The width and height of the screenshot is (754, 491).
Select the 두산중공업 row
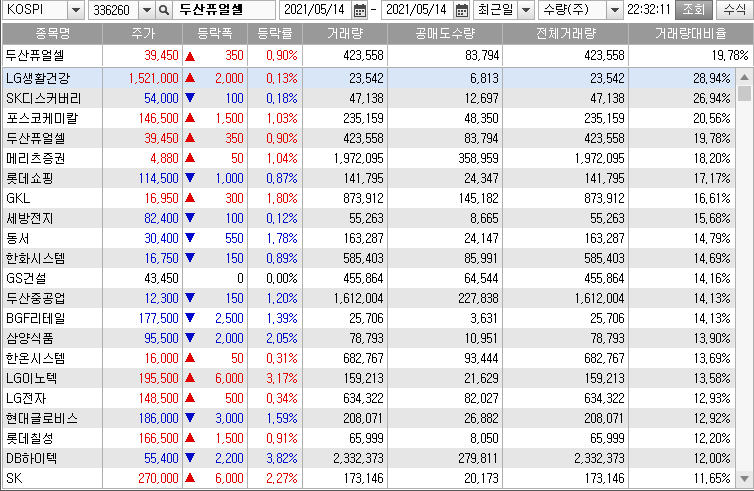point(369,298)
